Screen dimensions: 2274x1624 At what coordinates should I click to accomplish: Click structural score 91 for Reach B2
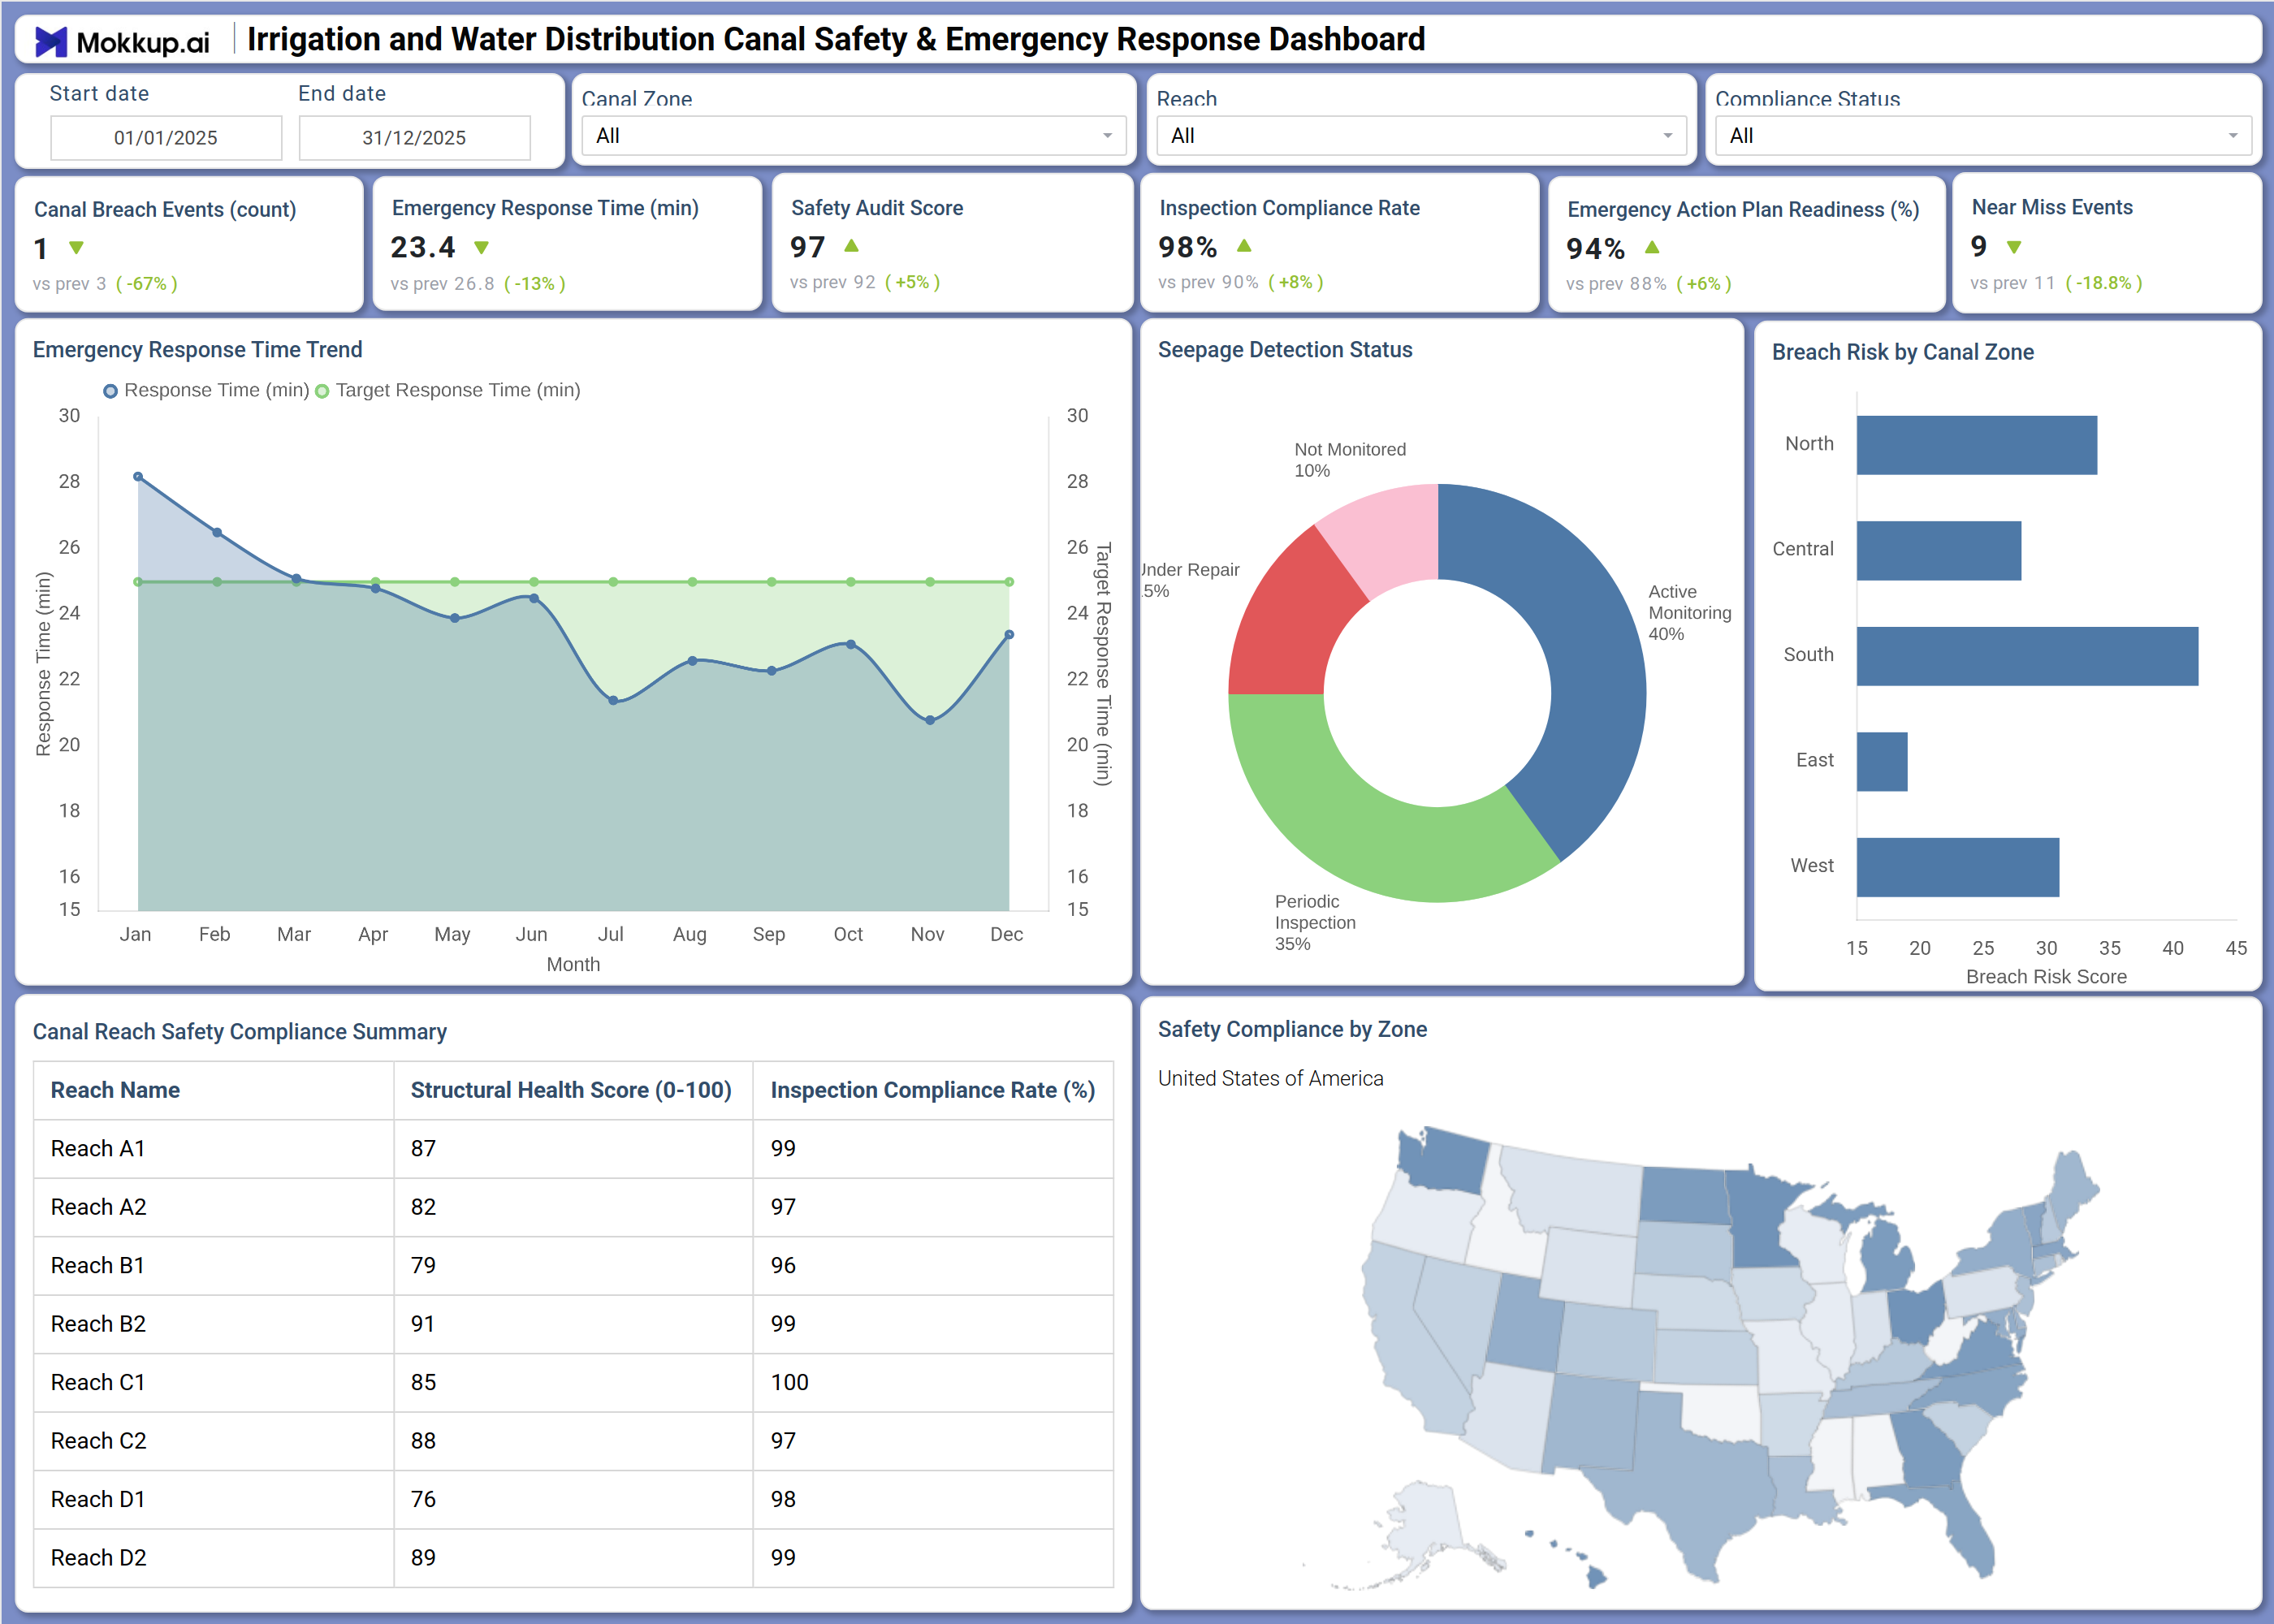(x=423, y=1324)
